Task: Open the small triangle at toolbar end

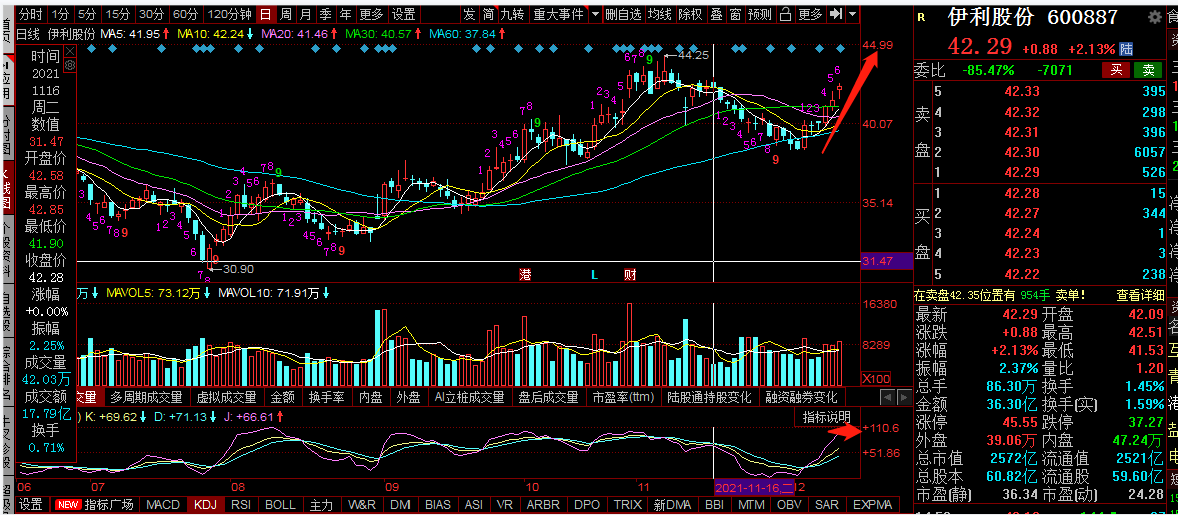Action: (852, 14)
